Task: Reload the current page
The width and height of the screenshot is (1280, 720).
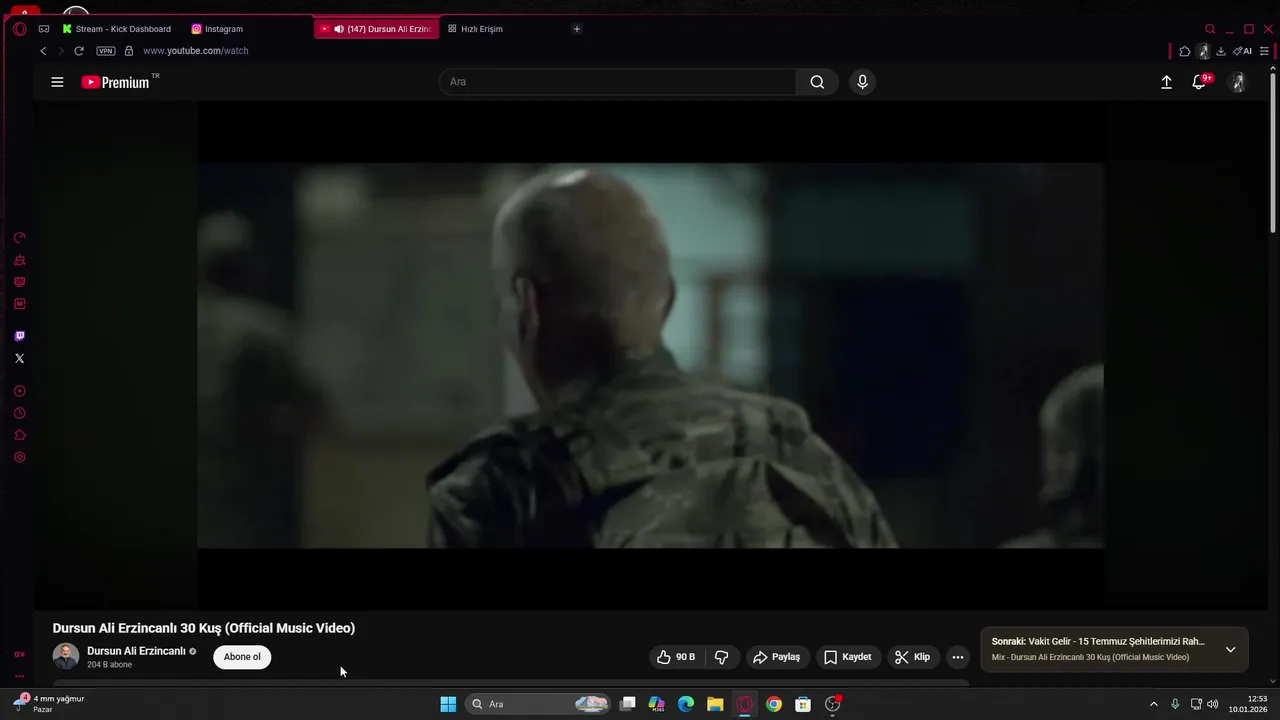Action: (x=79, y=51)
